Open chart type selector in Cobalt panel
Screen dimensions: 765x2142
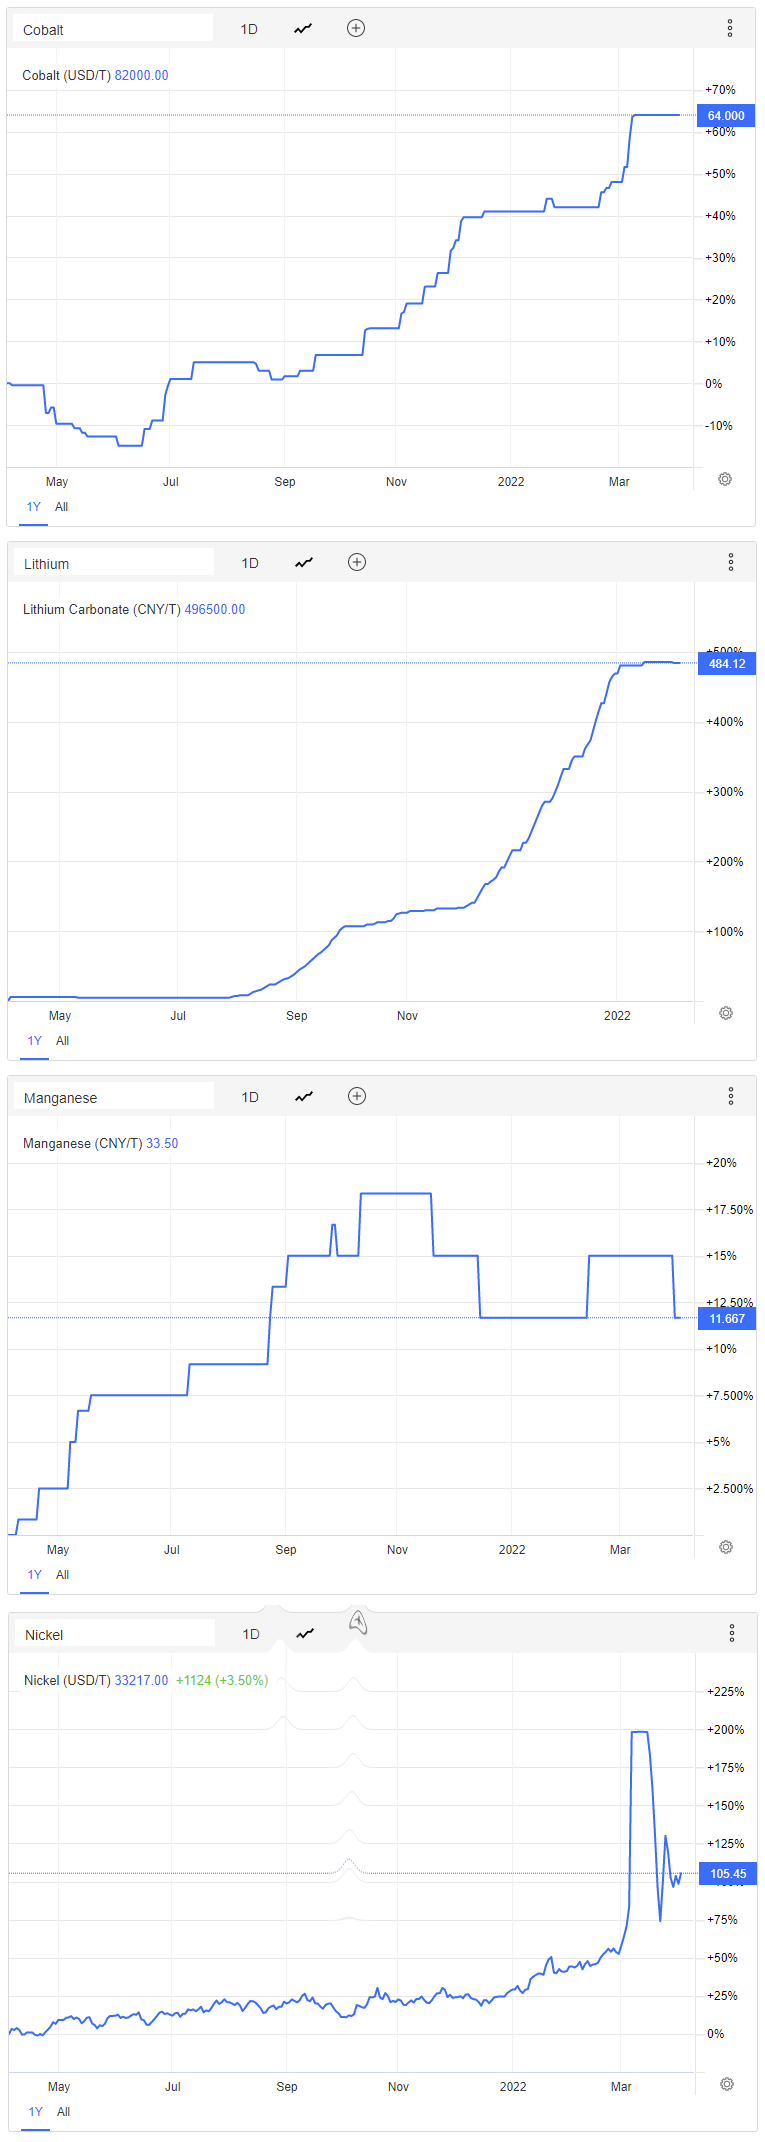303,29
